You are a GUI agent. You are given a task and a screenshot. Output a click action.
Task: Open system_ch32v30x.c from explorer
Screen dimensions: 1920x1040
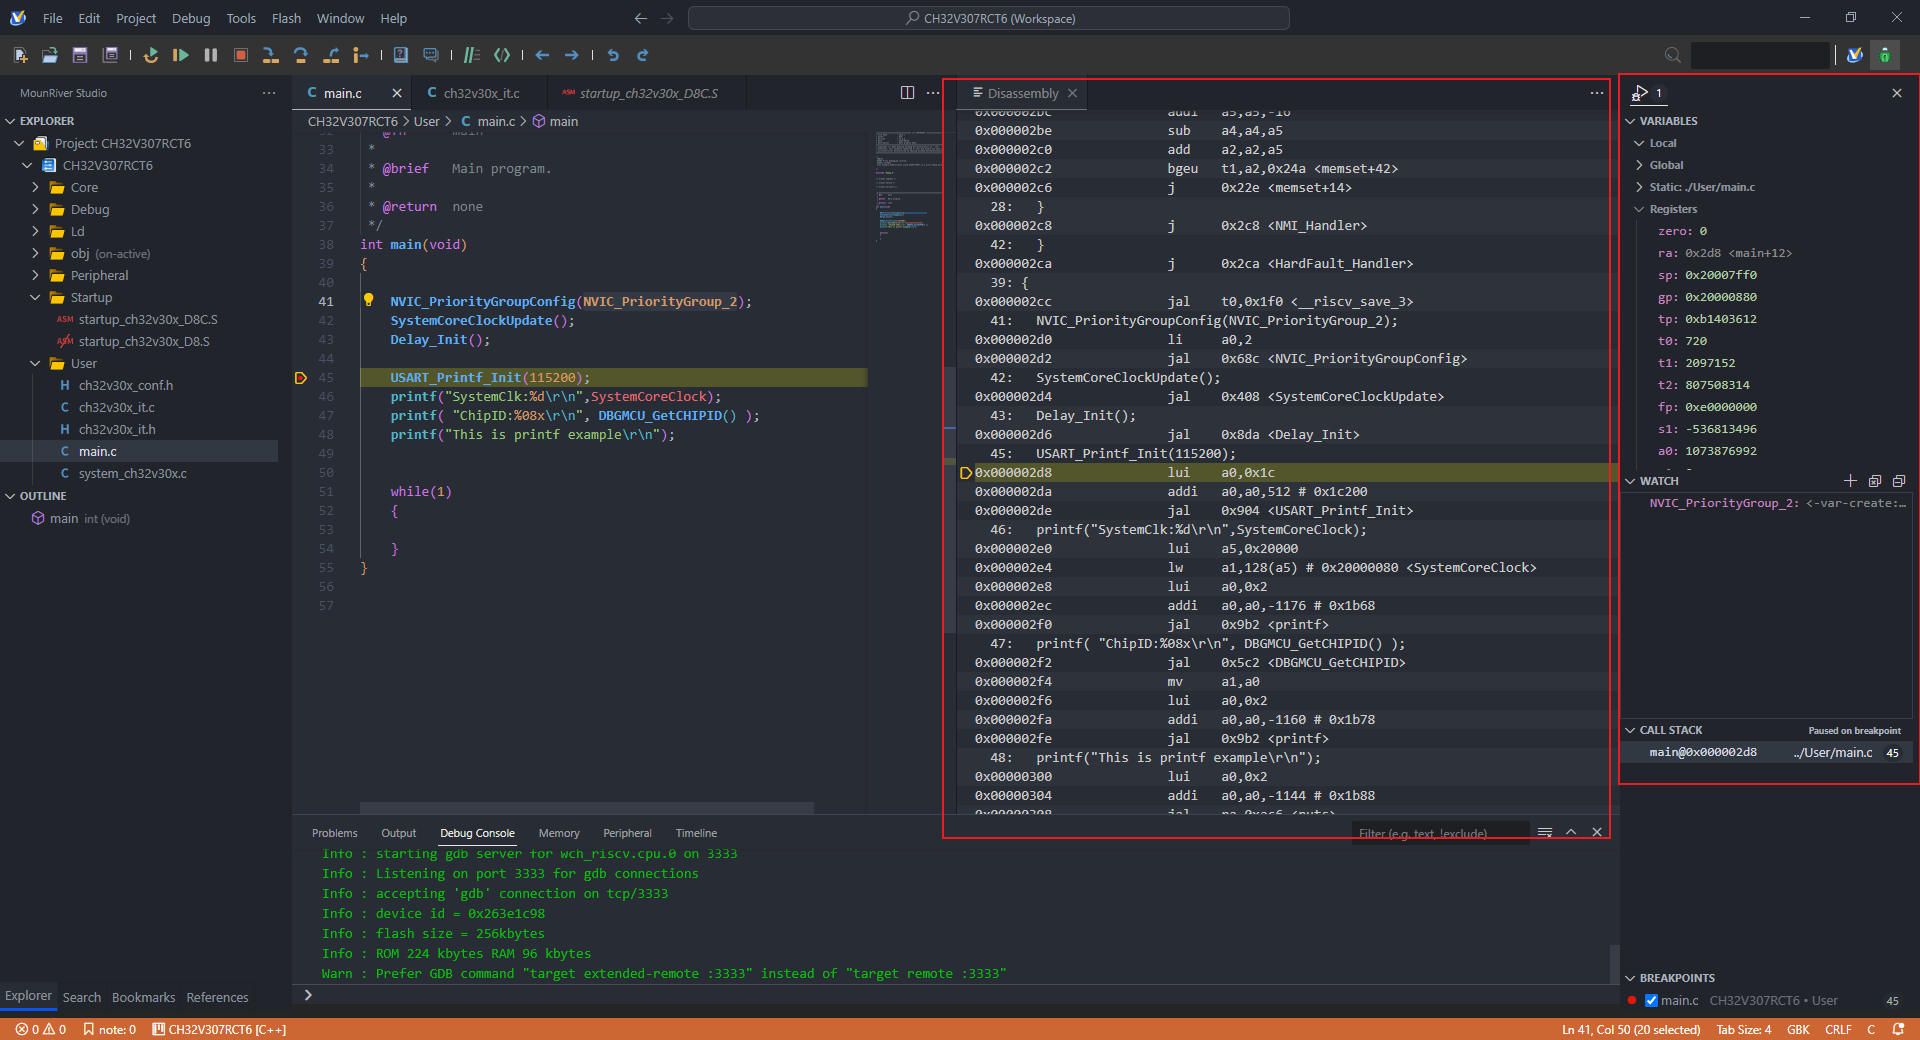pos(132,473)
